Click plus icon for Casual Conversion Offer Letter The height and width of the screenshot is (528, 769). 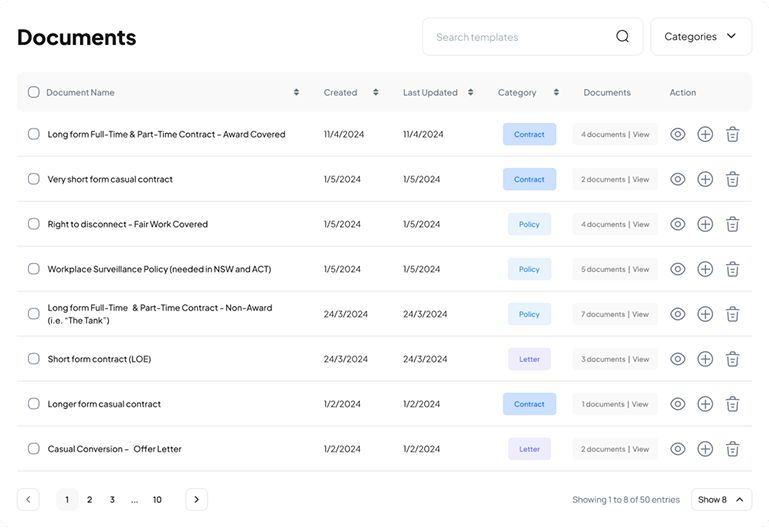[x=705, y=449]
